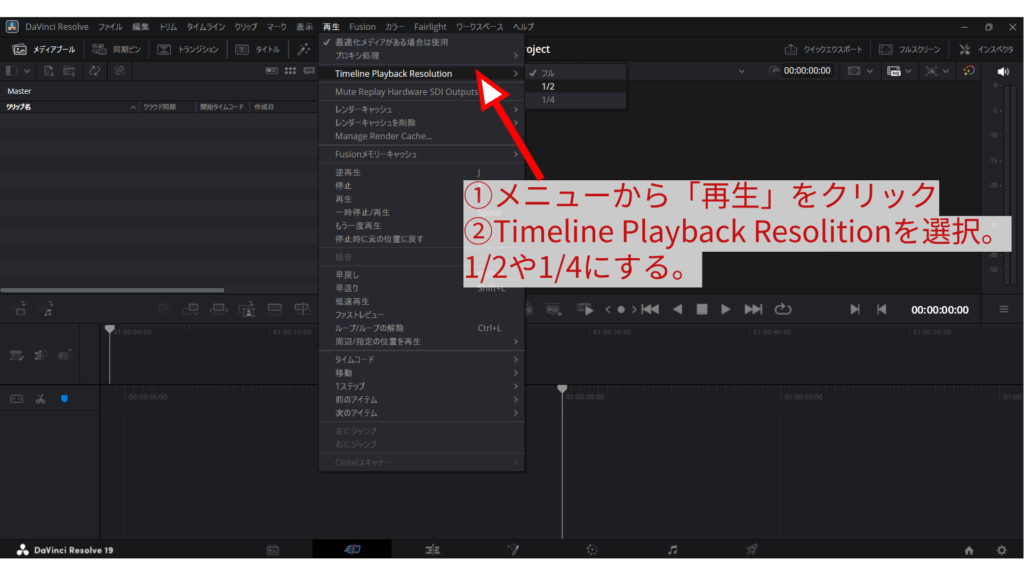Open Project Settings gear icon

1002,551
